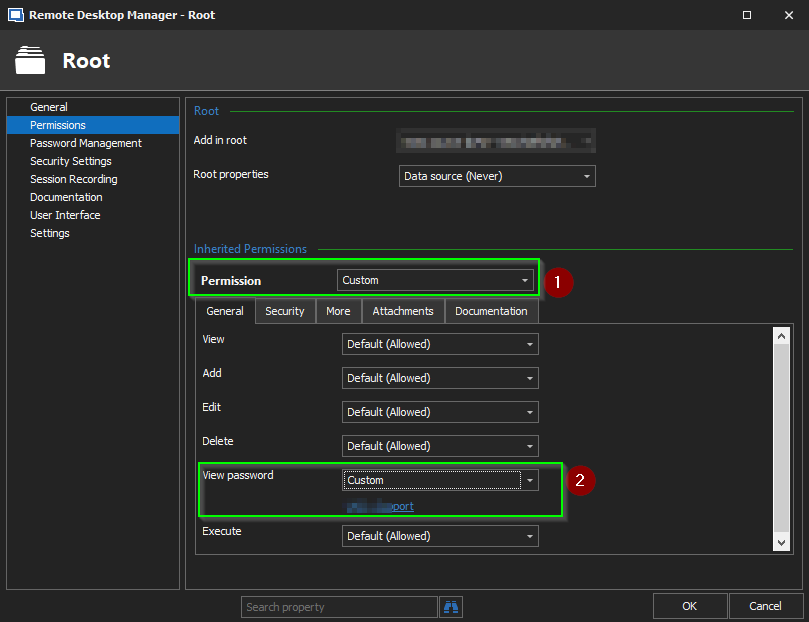Open the Permission Custom dropdown
Viewport: 809px width, 622px height.
coord(435,280)
